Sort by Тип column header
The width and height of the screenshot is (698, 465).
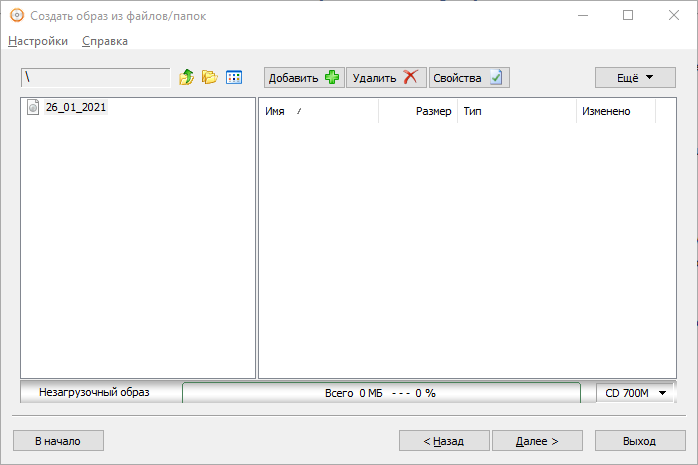coord(517,111)
